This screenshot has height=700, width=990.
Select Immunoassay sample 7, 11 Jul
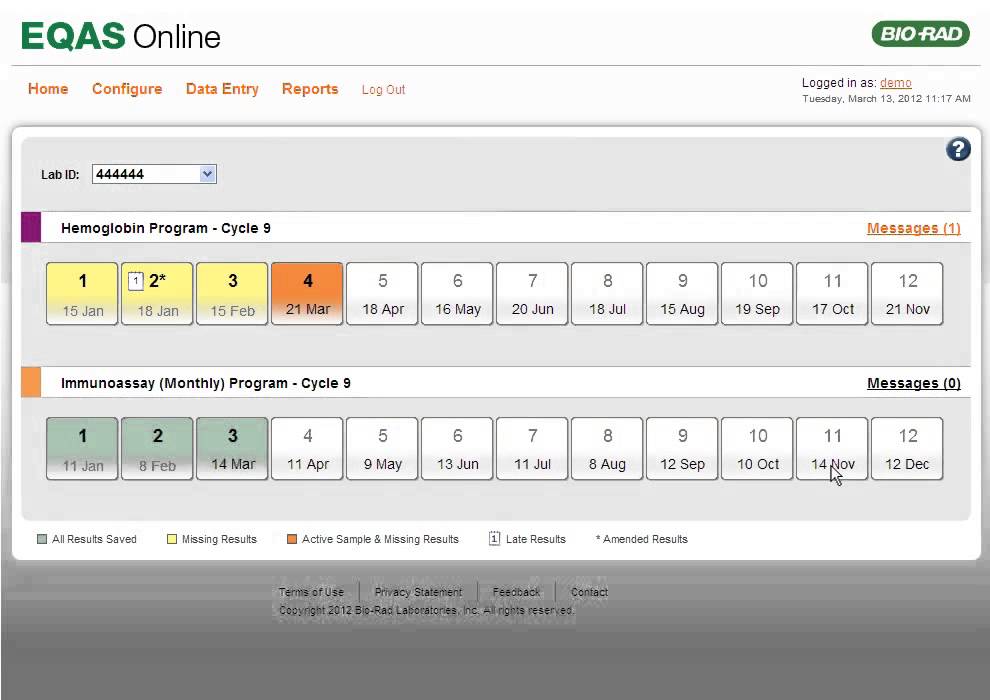coord(532,449)
